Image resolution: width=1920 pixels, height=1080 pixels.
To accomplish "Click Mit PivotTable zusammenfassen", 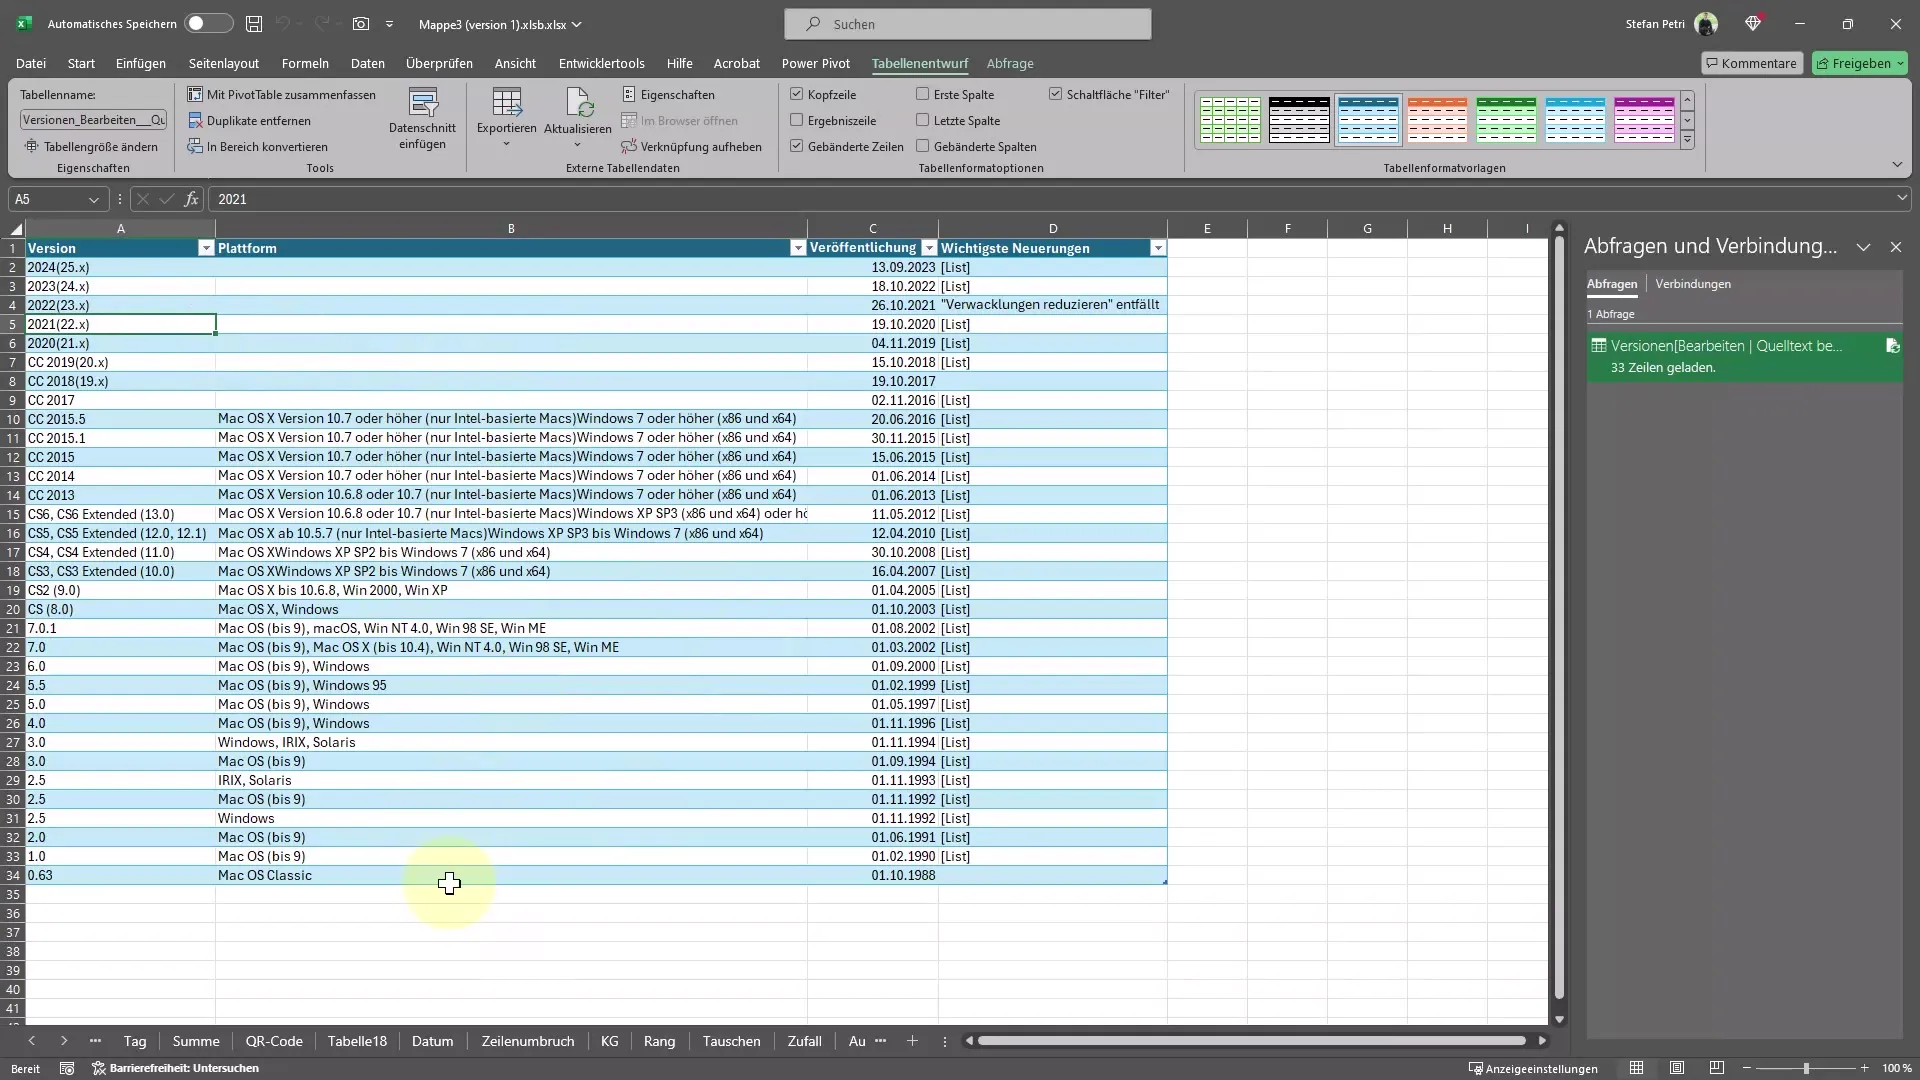I will (x=282, y=94).
